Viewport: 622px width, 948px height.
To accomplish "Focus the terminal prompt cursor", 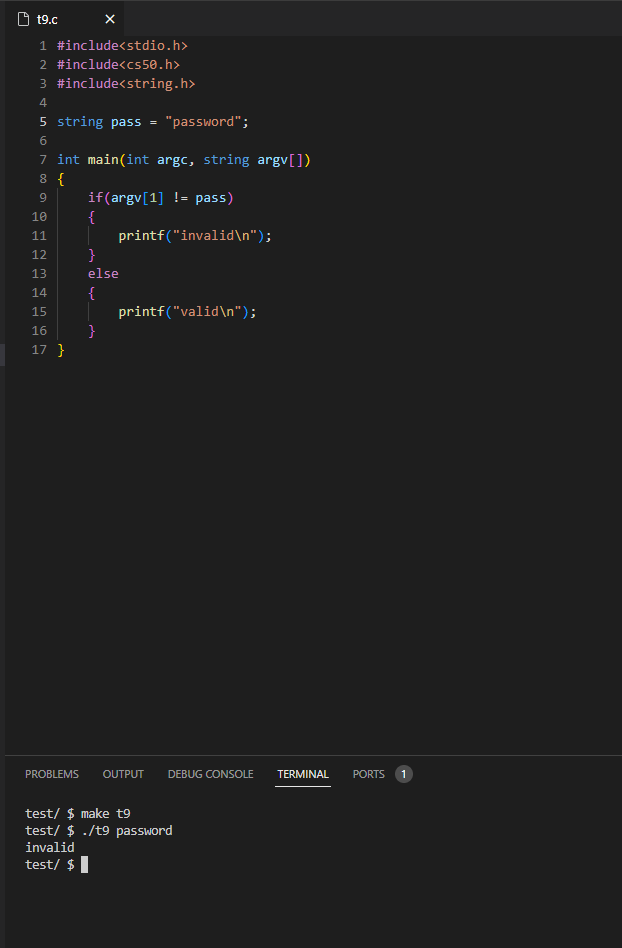I will click(85, 865).
